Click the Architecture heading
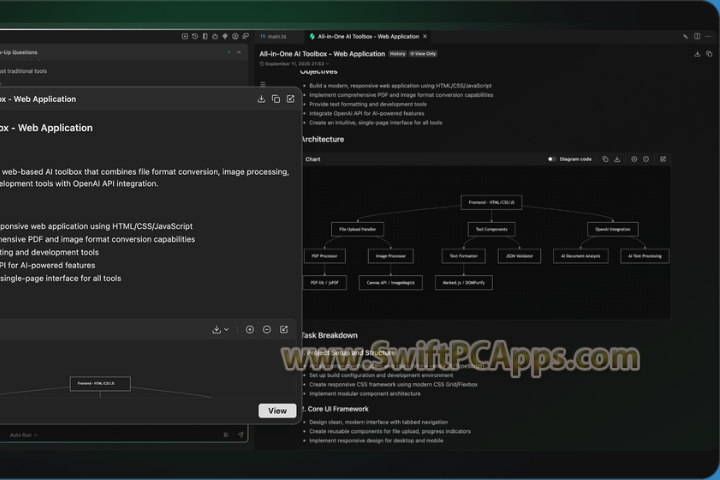Image resolution: width=720 pixels, height=480 pixels. (x=322, y=139)
